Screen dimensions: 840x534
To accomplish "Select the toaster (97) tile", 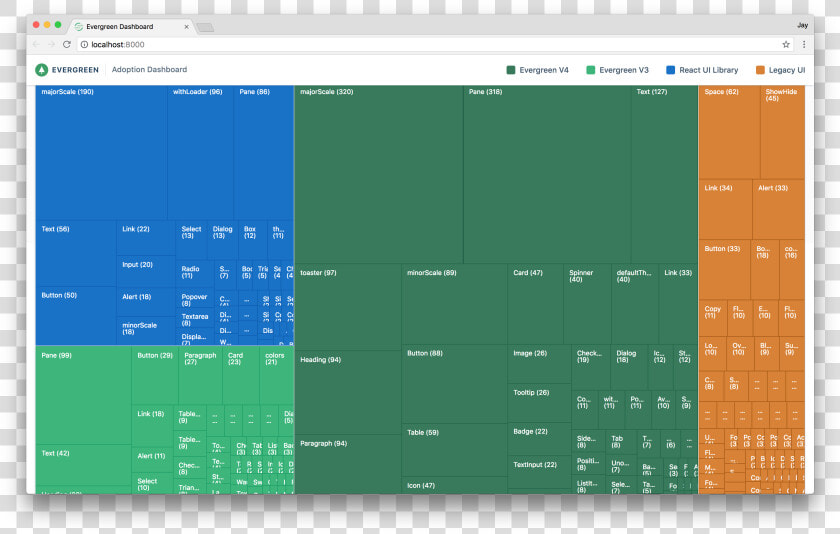I will coord(348,307).
